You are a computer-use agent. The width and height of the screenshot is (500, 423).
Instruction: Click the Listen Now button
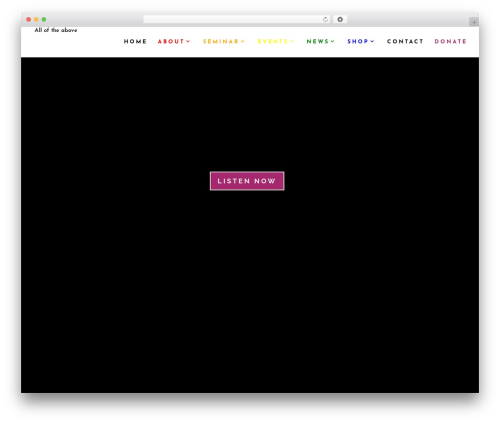pos(247,181)
